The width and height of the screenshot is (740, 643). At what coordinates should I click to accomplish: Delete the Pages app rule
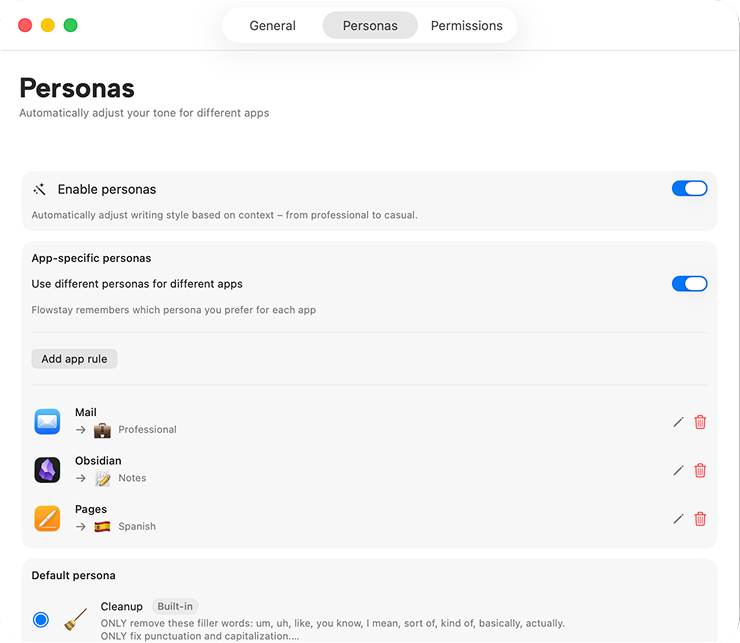pos(700,519)
